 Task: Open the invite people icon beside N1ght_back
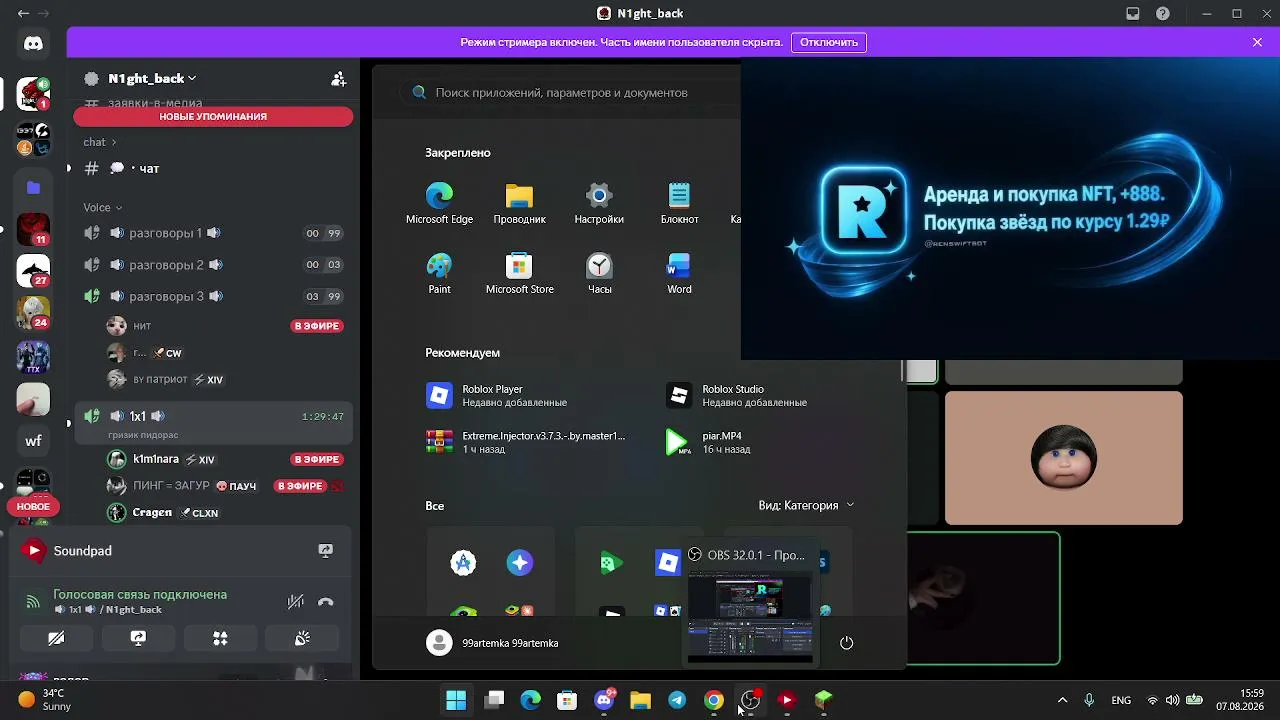pyautogui.click(x=339, y=78)
